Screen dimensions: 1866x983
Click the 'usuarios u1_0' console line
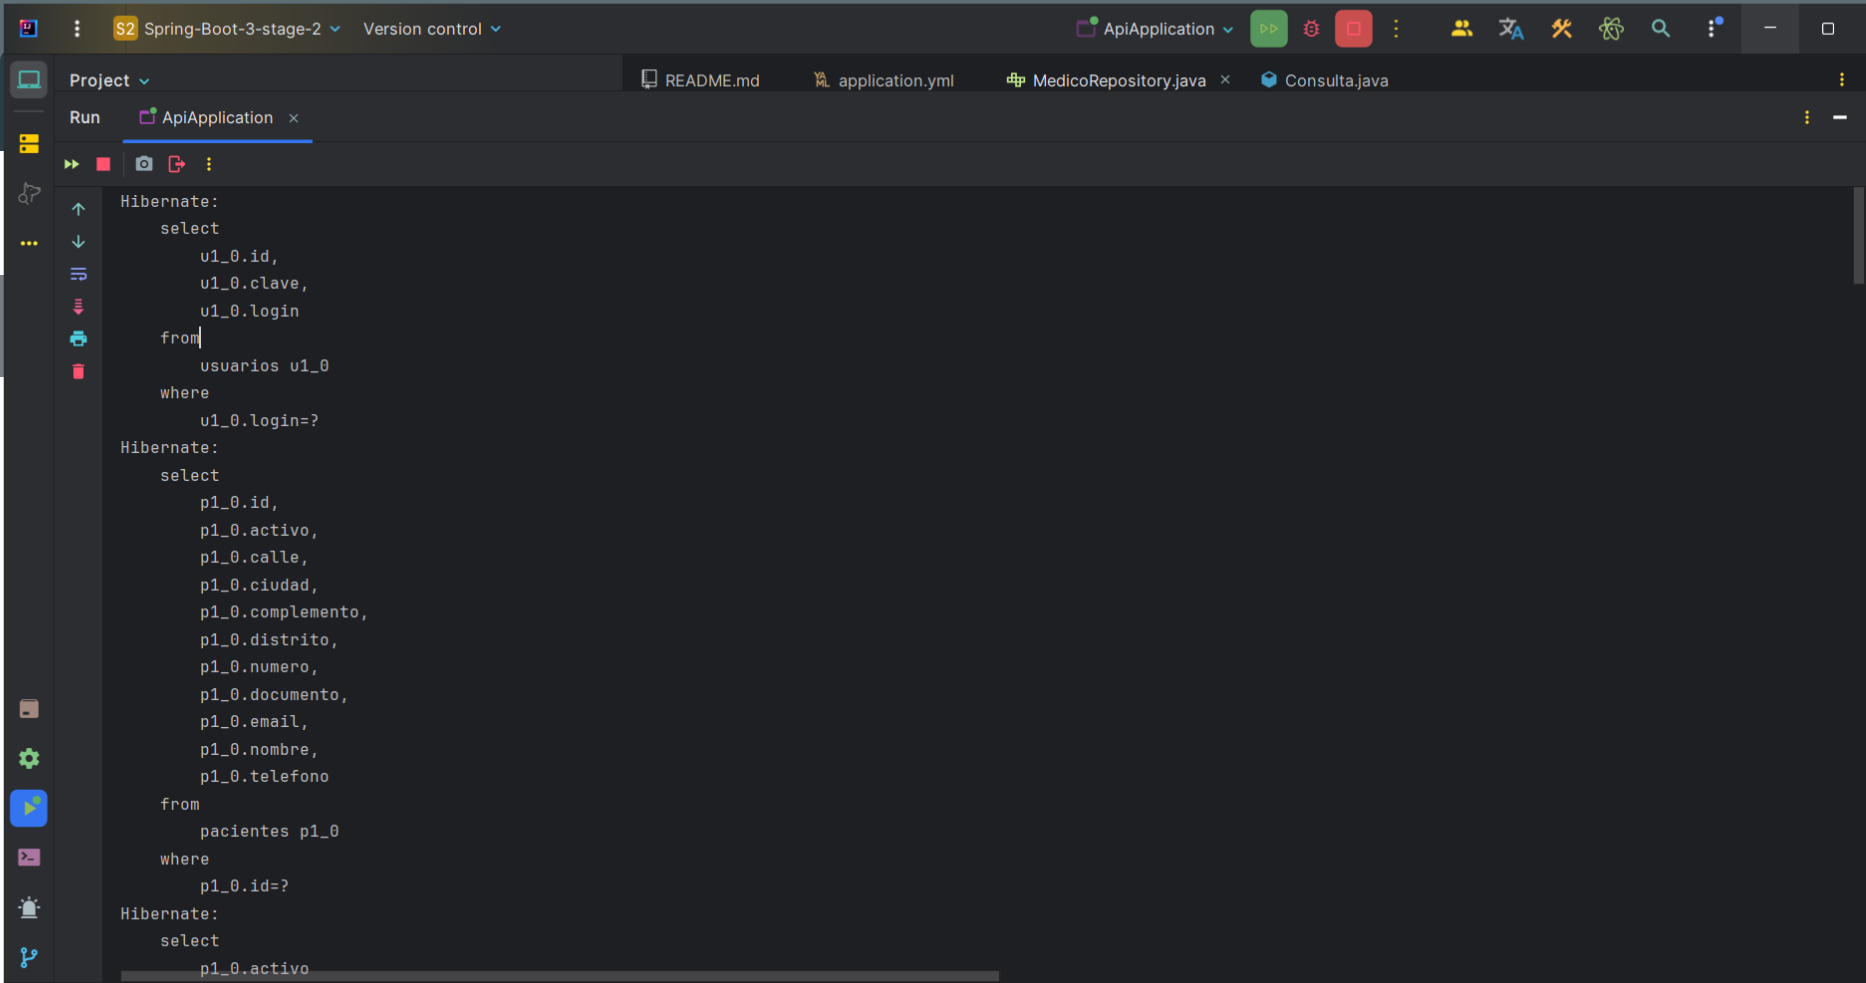pos(264,366)
